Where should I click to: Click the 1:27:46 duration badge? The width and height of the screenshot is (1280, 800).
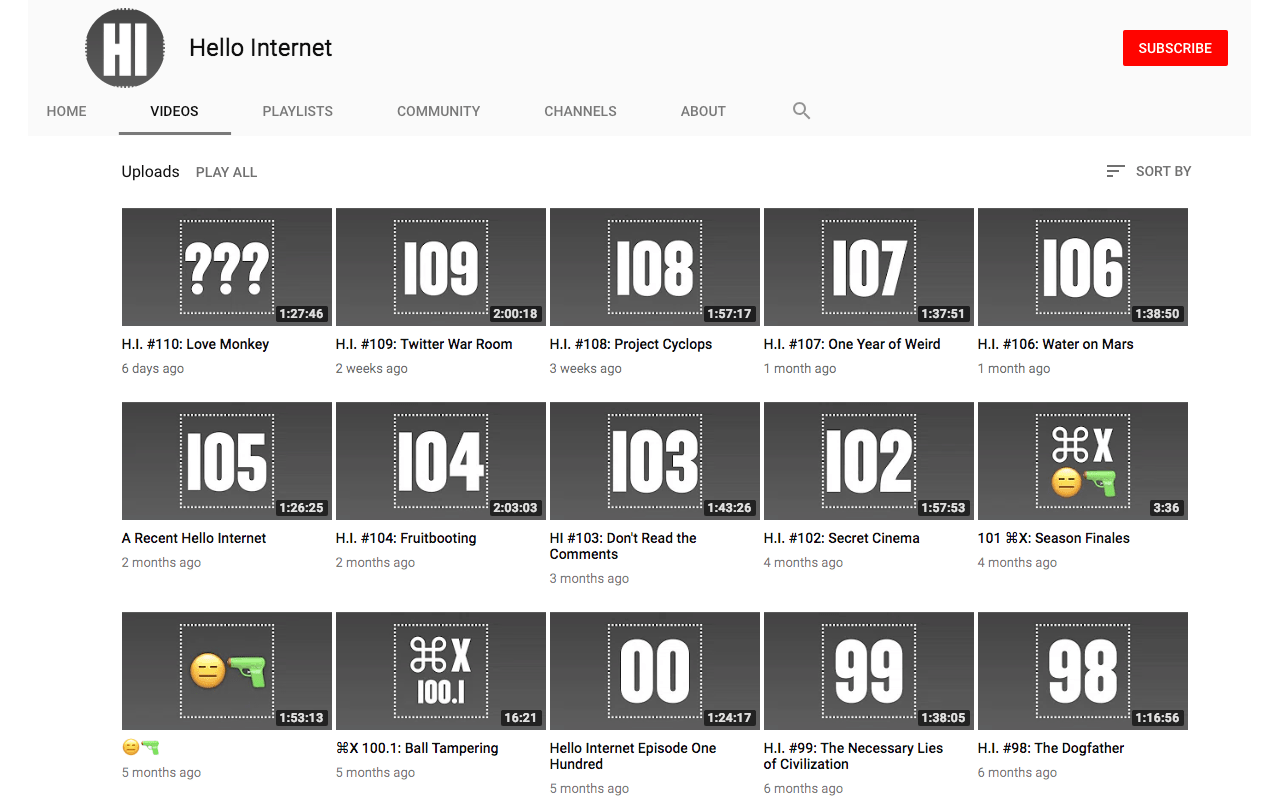coord(302,314)
